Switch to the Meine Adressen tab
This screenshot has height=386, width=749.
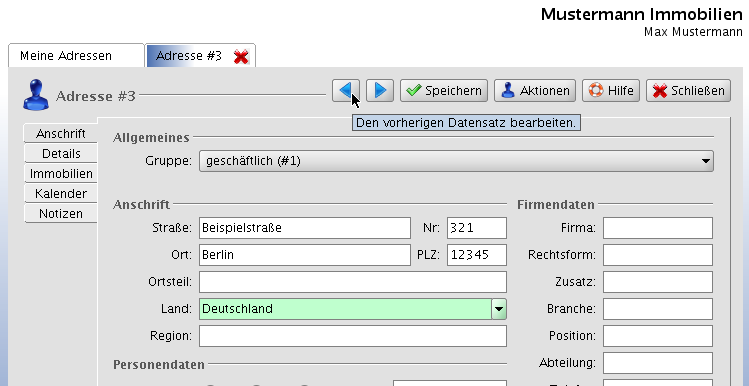(x=76, y=56)
